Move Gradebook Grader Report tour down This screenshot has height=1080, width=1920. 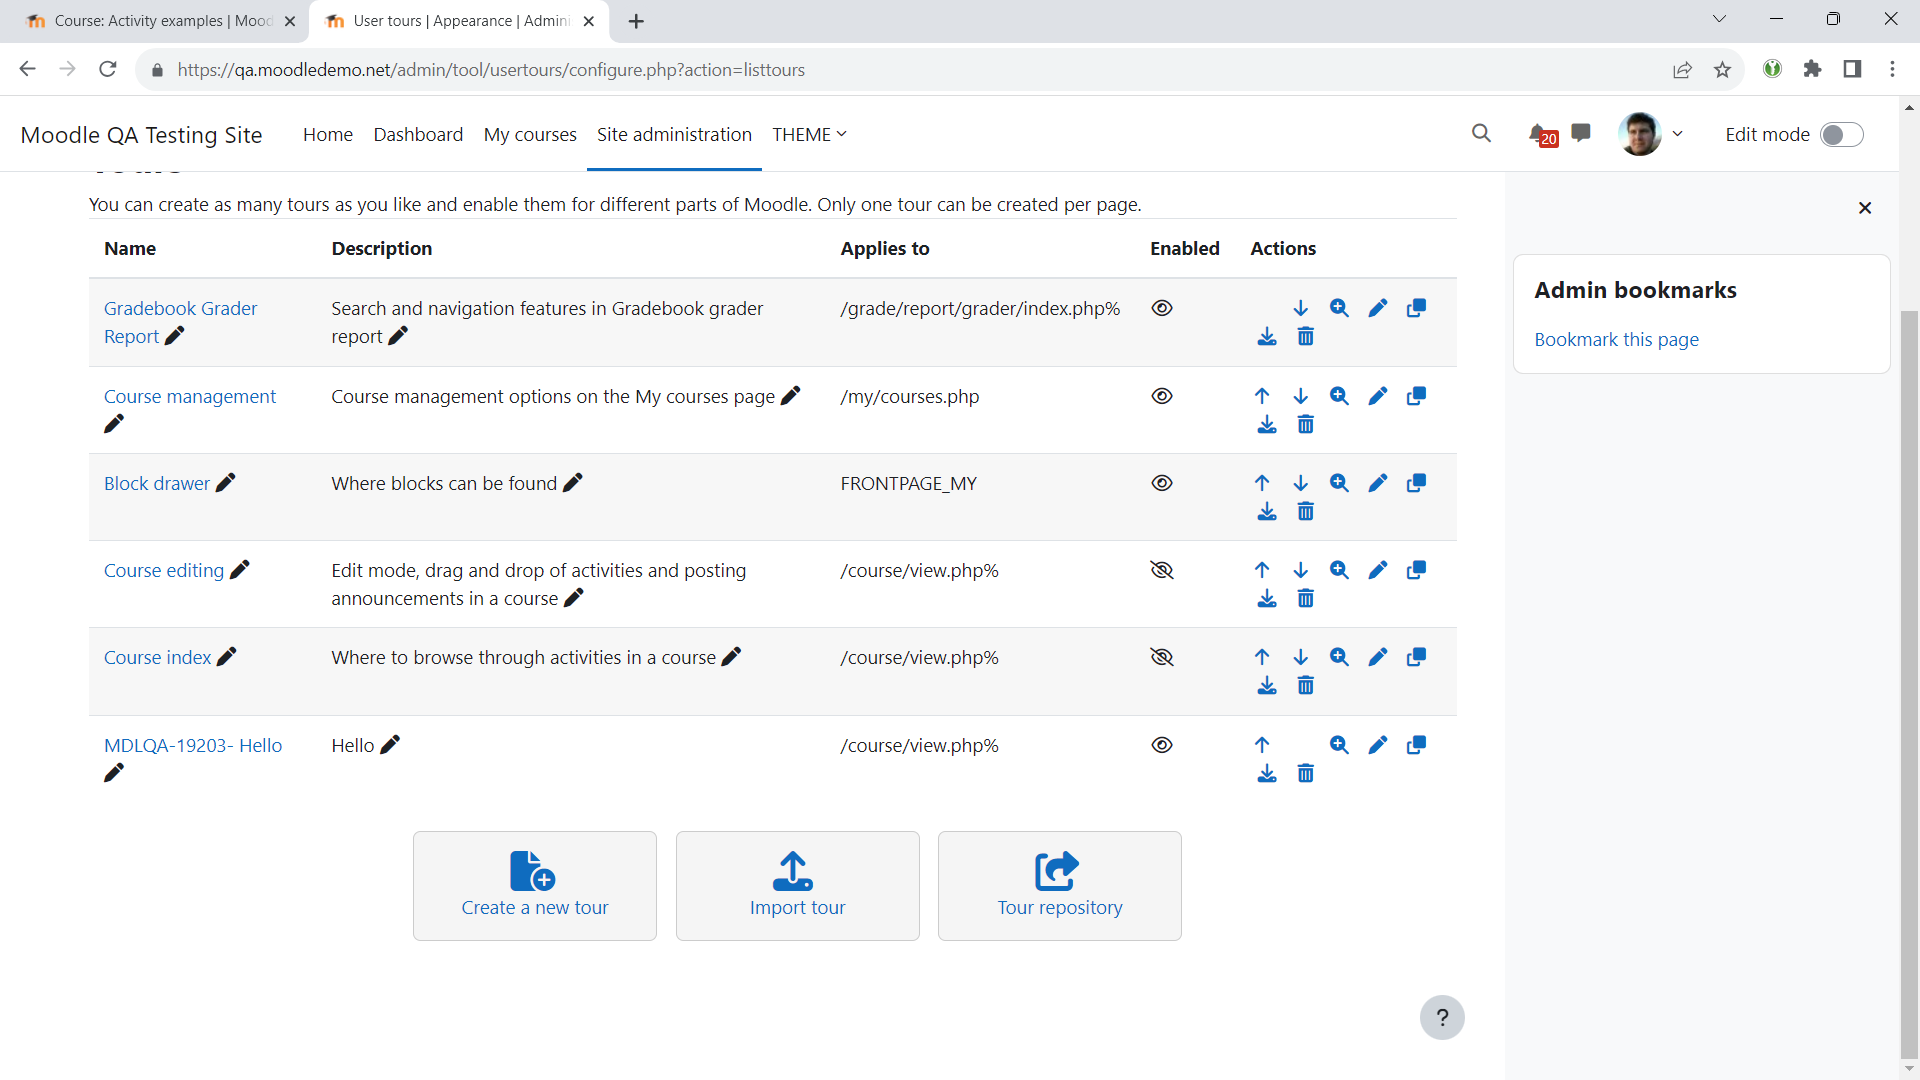pyautogui.click(x=1300, y=308)
